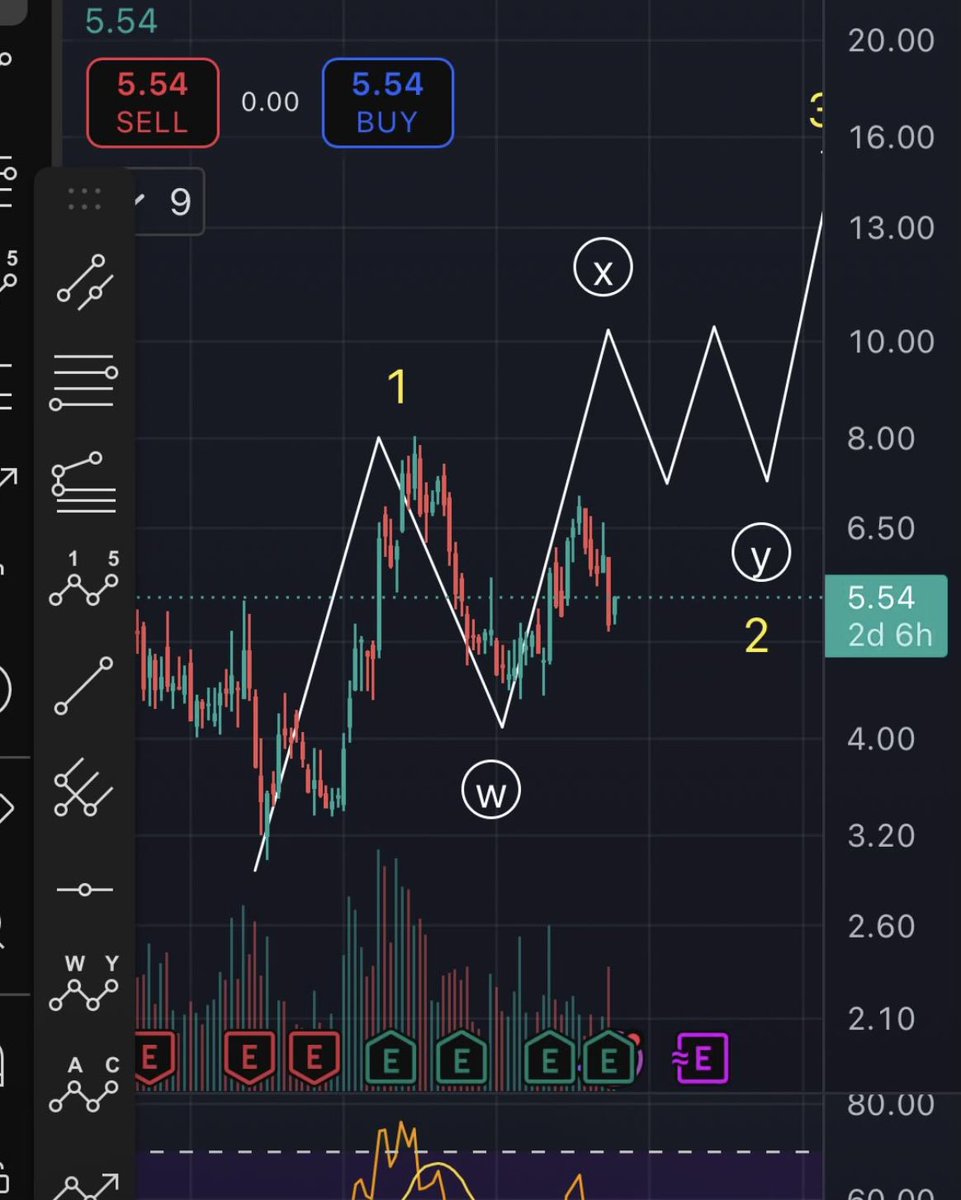Select the single Trend Line tool

(84, 686)
